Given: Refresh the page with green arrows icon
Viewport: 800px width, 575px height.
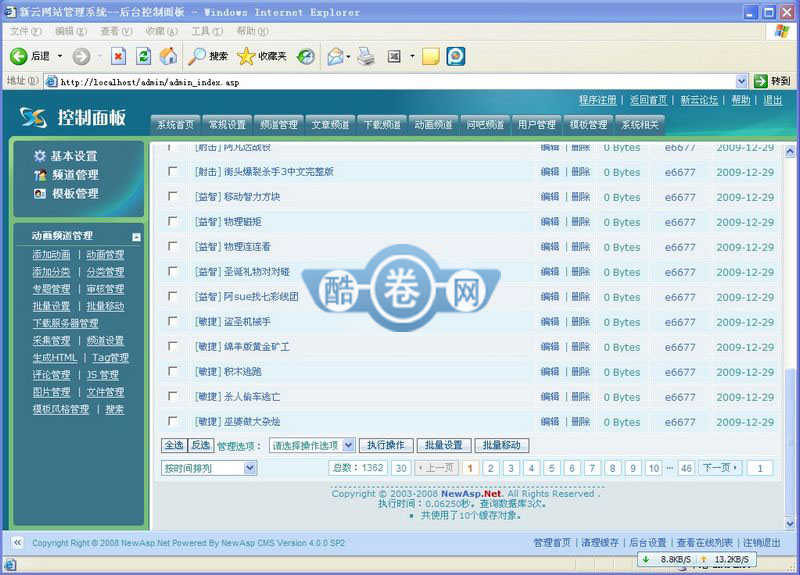Looking at the screenshot, I should tap(143, 56).
